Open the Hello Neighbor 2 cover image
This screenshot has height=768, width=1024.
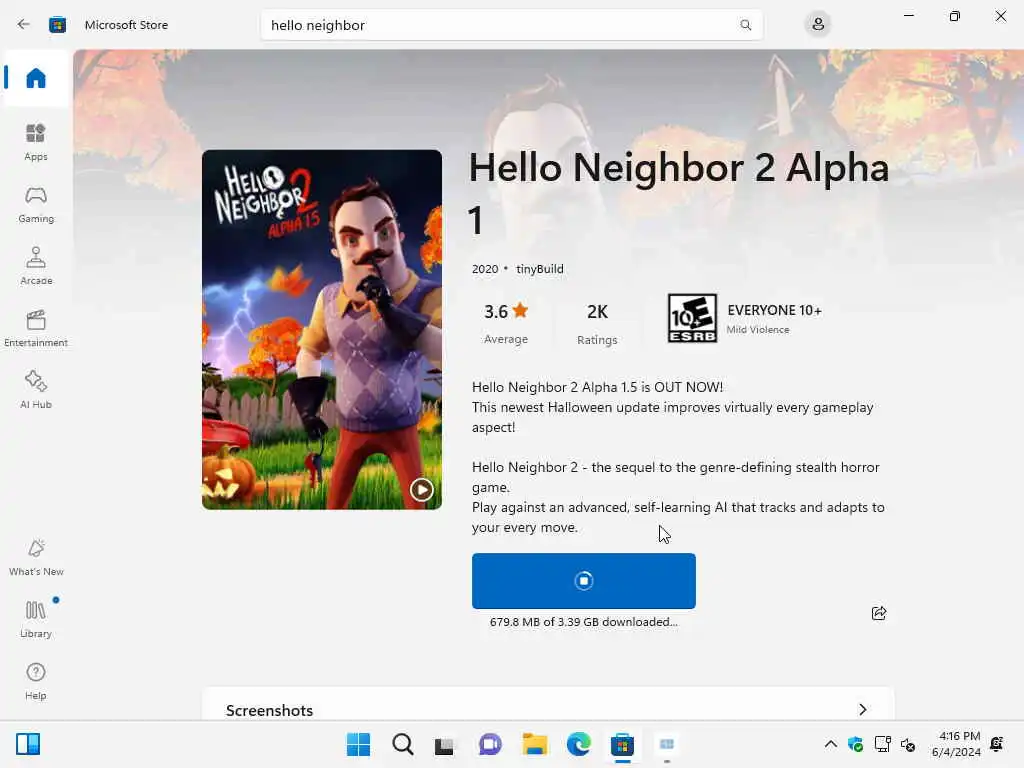[321, 330]
